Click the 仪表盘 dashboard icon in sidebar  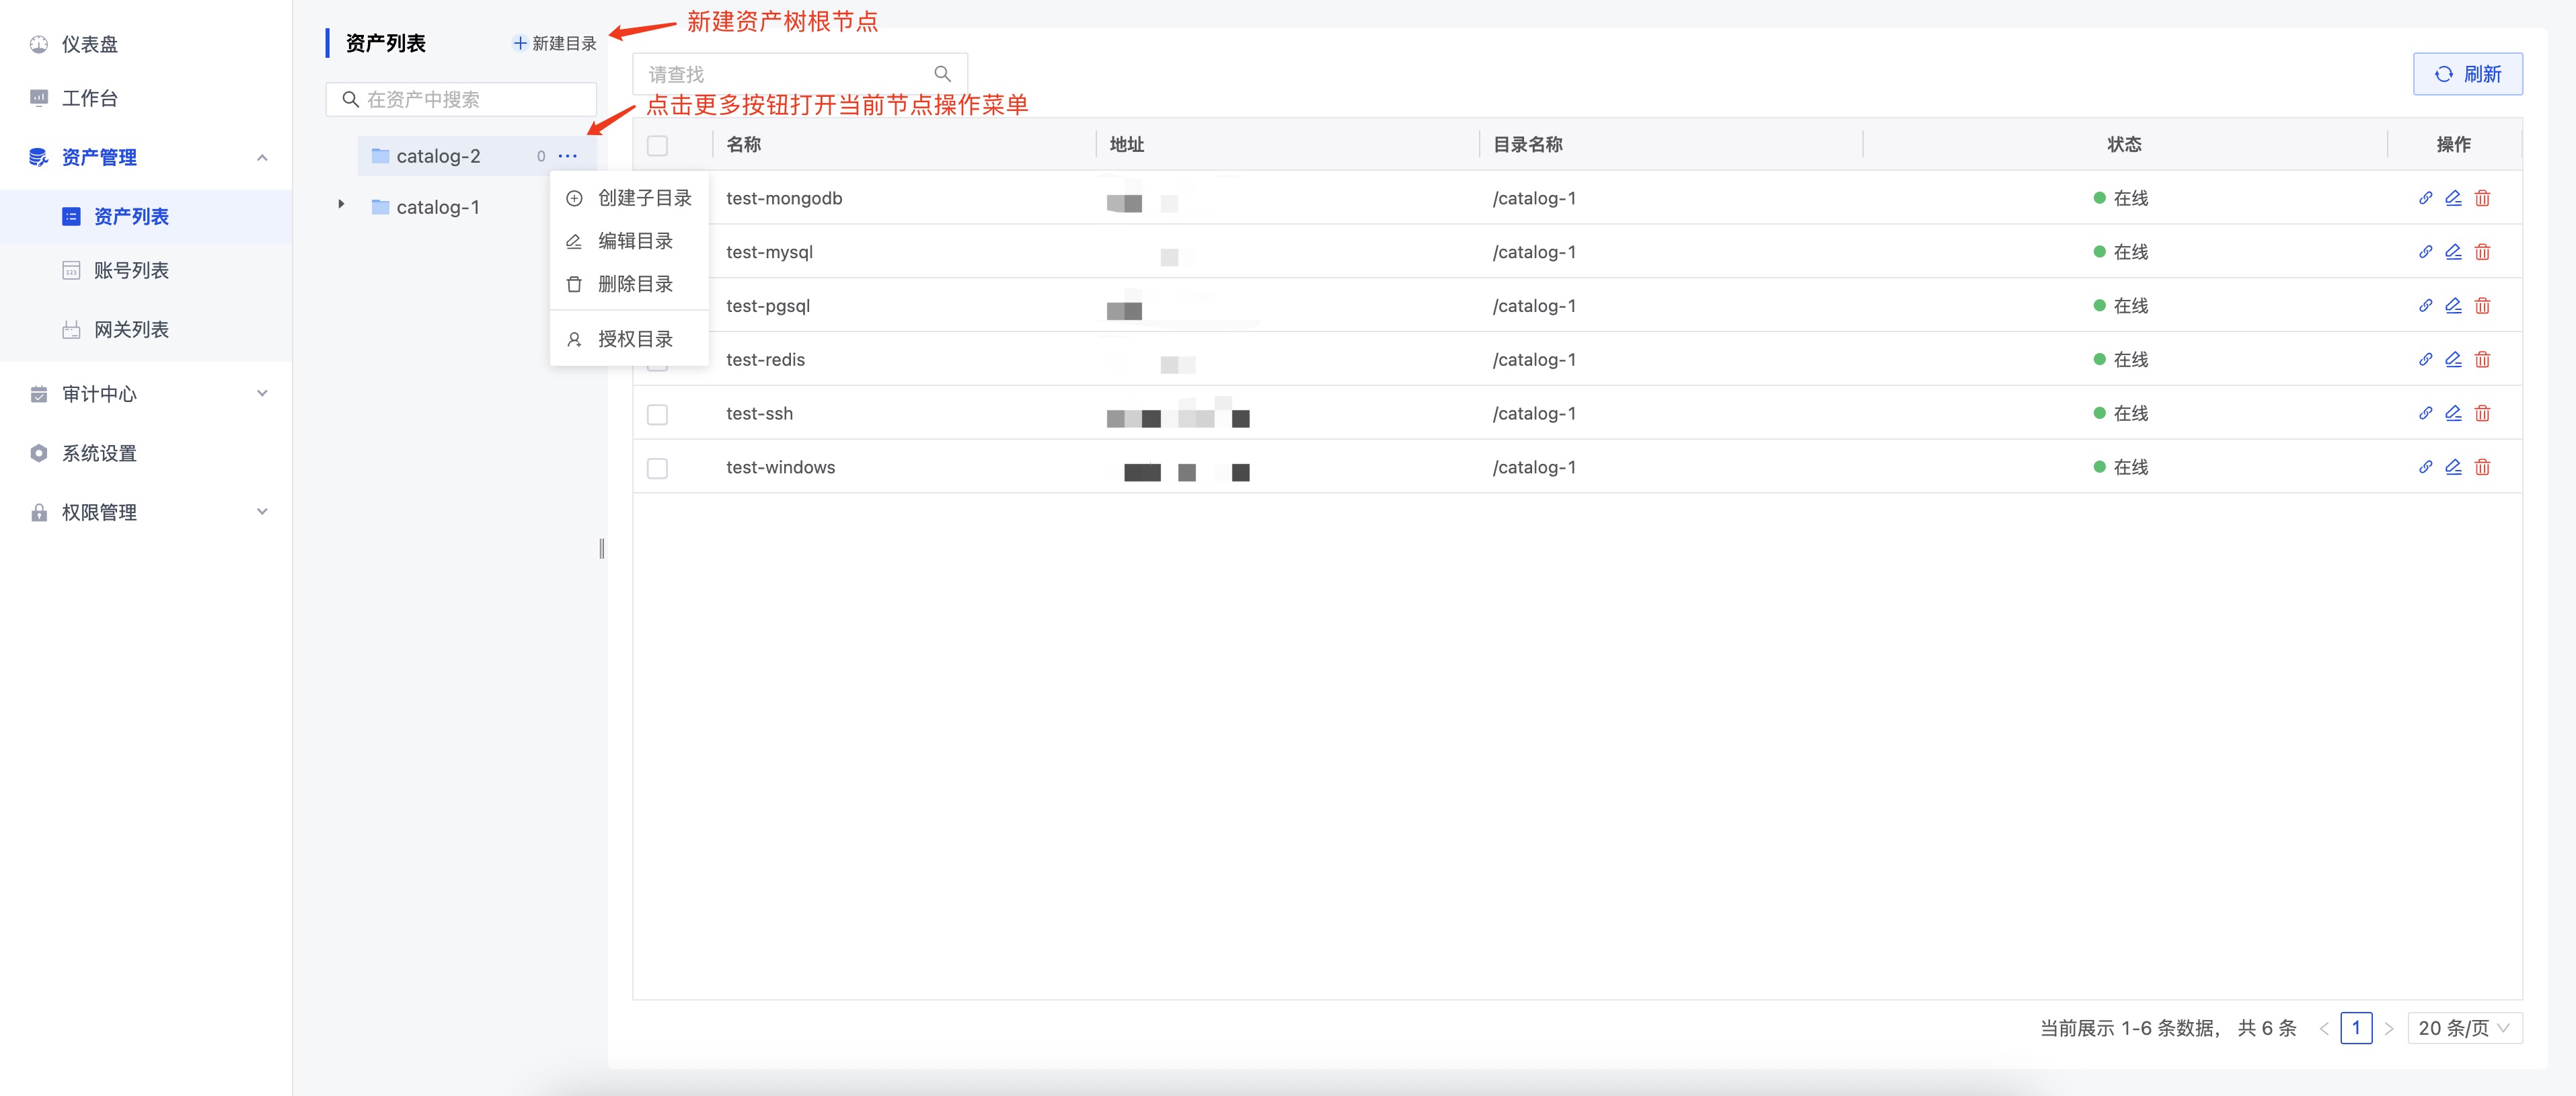(39, 44)
